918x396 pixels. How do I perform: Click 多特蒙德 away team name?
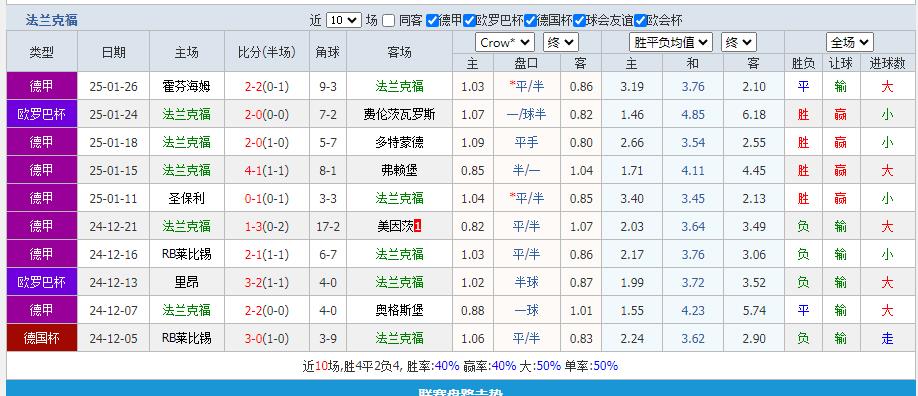(399, 142)
